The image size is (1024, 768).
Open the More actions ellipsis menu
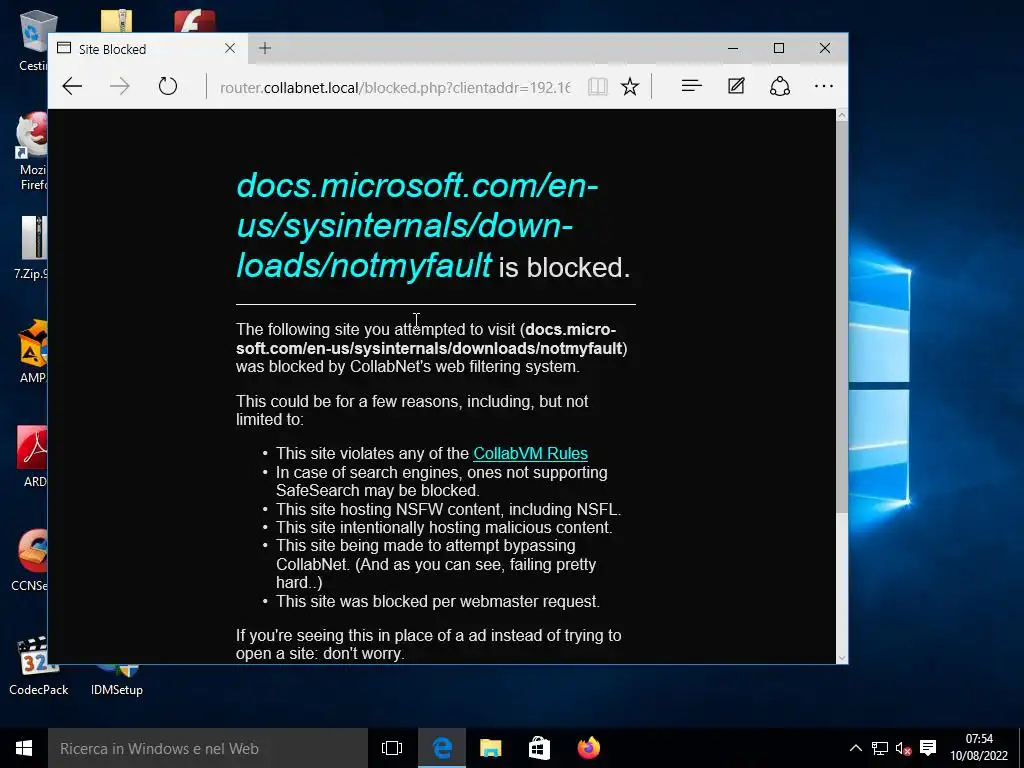pos(824,86)
